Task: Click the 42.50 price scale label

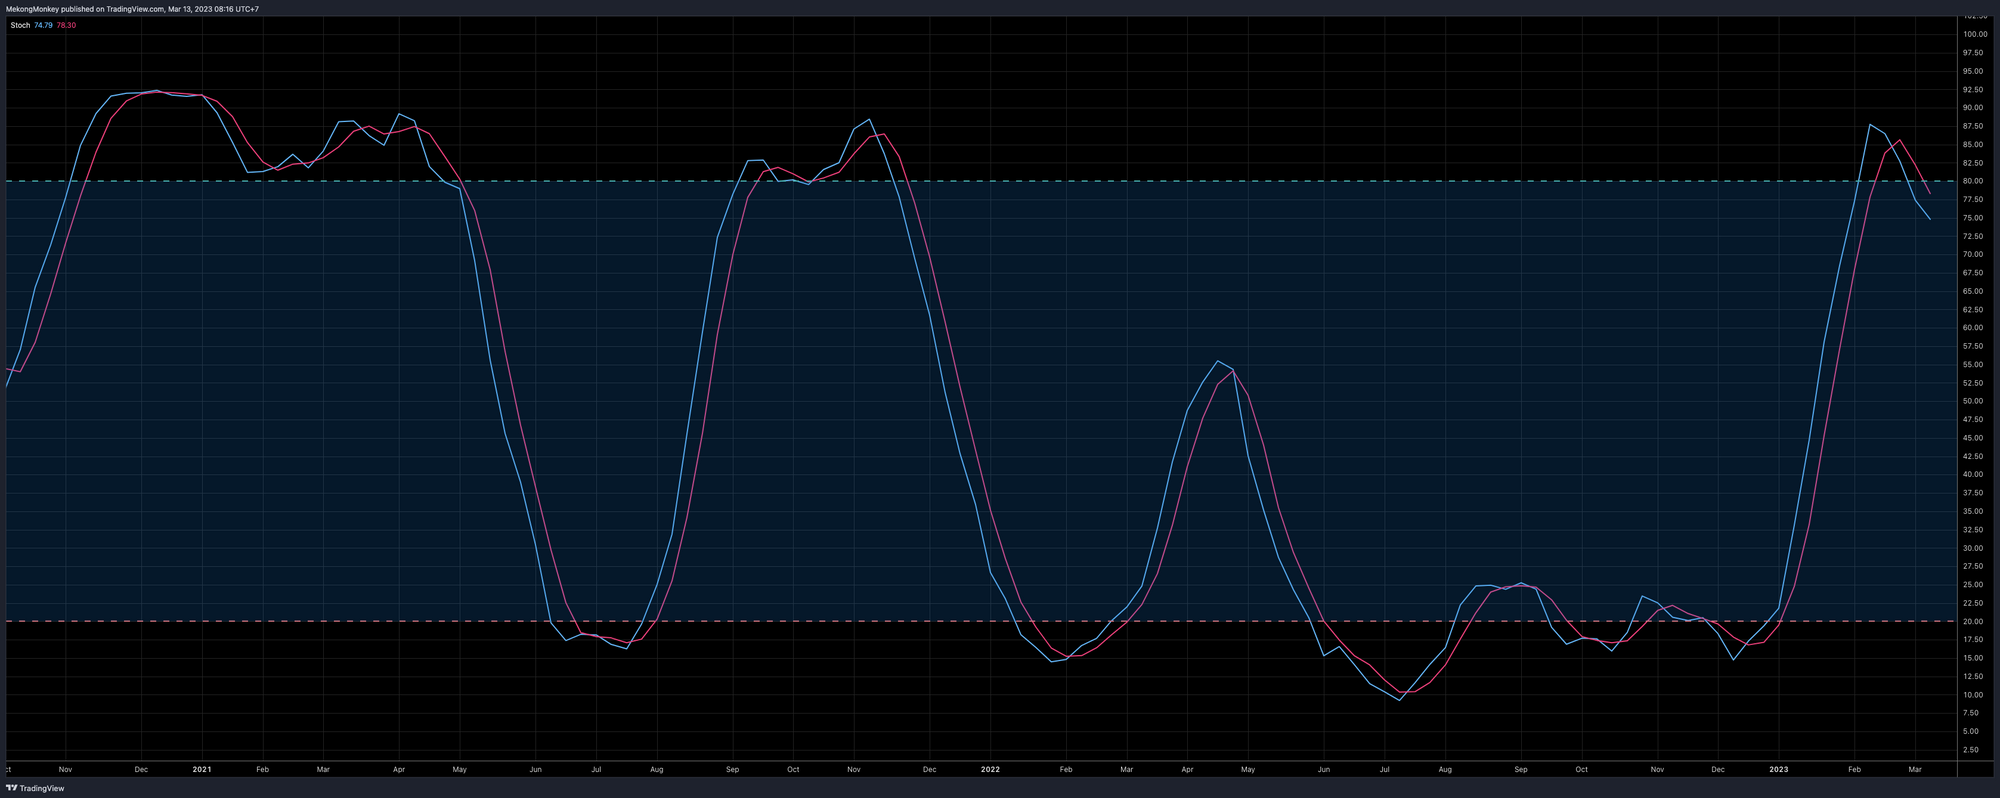Action: click(x=1975, y=456)
